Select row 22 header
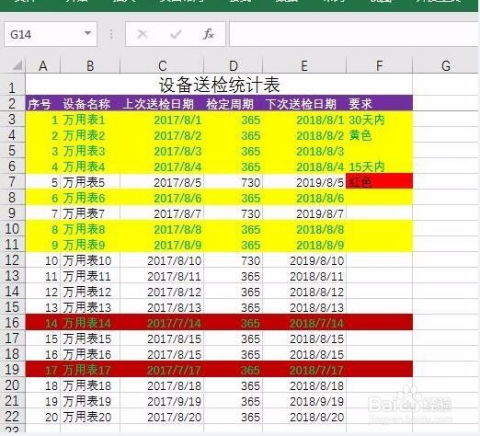480x436 pixels. tap(12, 416)
